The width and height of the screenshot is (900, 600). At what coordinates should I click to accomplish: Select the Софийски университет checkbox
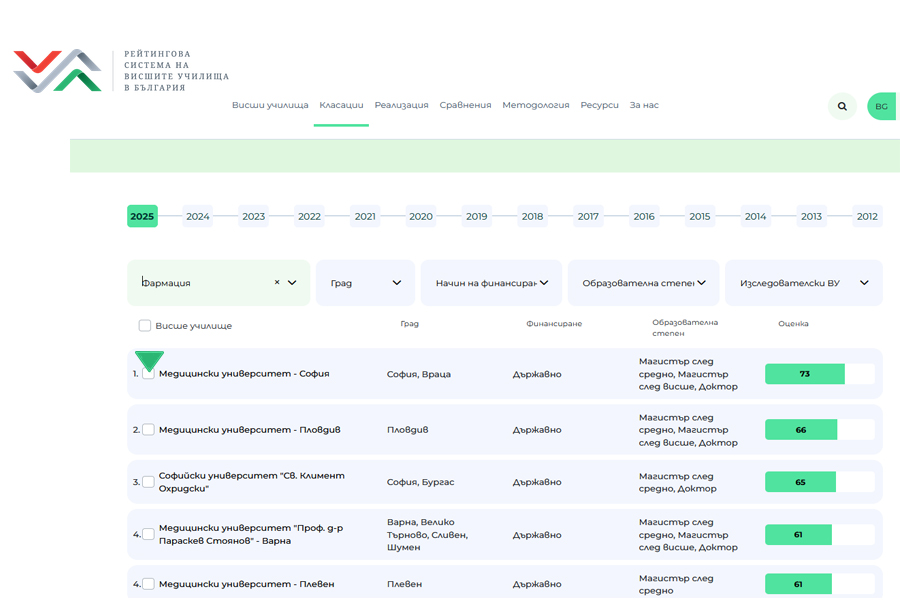[x=148, y=482]
